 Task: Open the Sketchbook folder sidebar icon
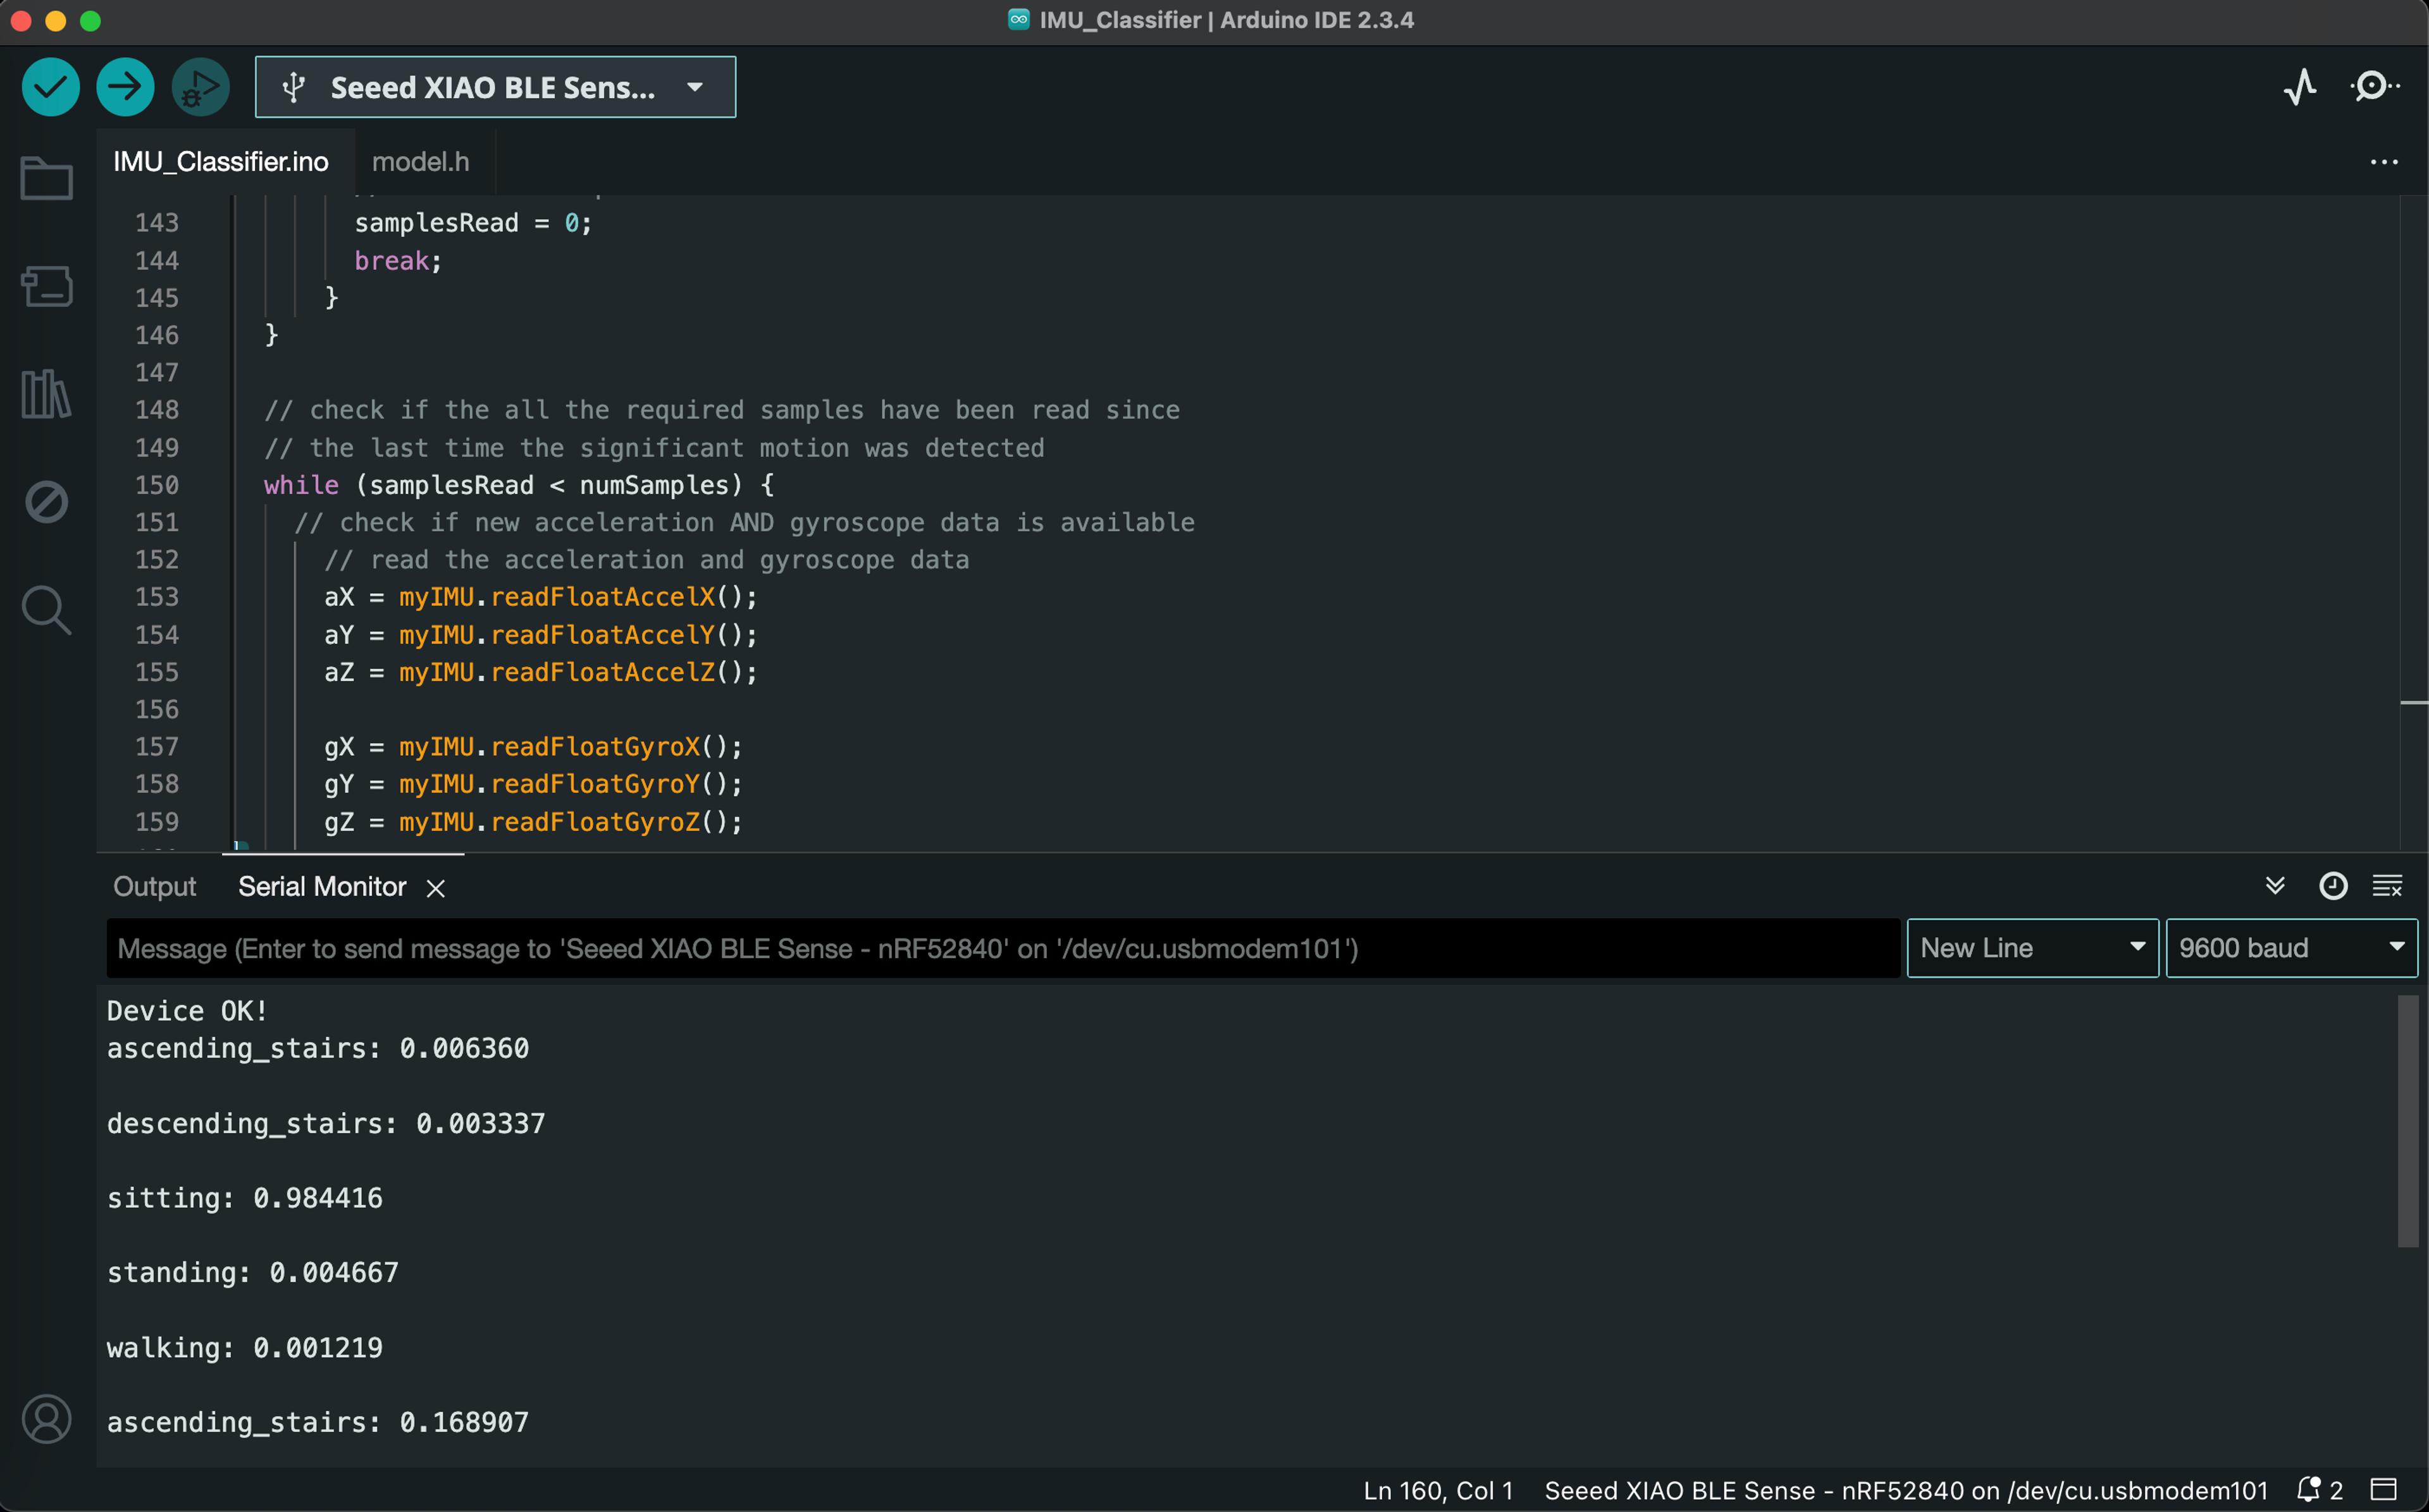pyautogui.click(x=46, y=180)
